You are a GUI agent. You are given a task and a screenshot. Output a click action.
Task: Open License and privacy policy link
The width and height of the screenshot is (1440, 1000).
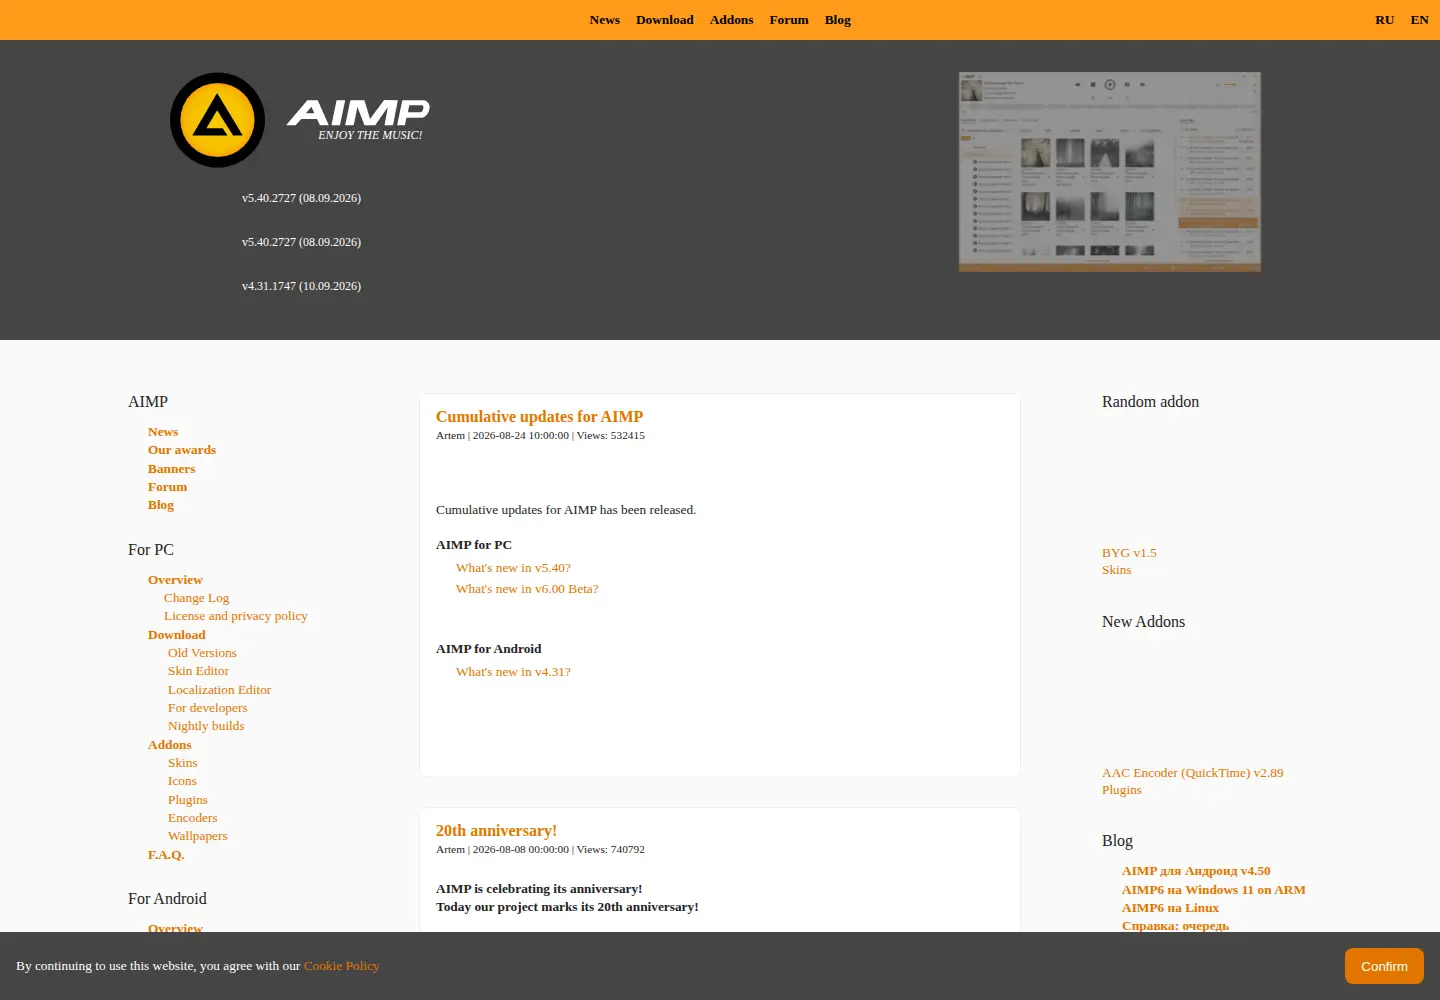pyautogui.click(x=236, y=616)
